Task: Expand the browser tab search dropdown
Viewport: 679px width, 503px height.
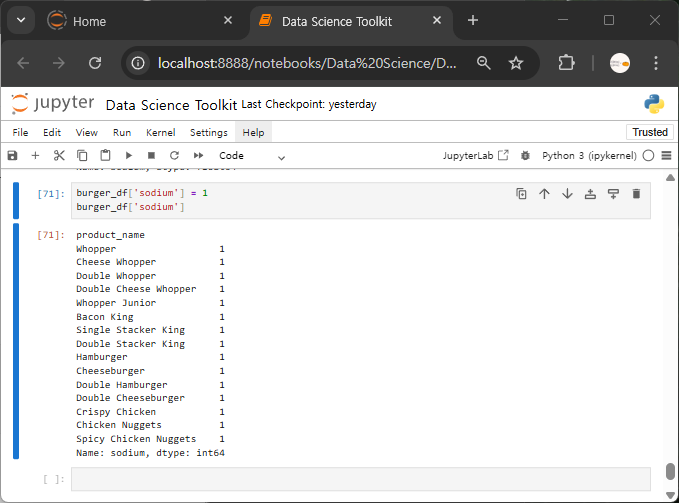Action: (x=21, y=20)
